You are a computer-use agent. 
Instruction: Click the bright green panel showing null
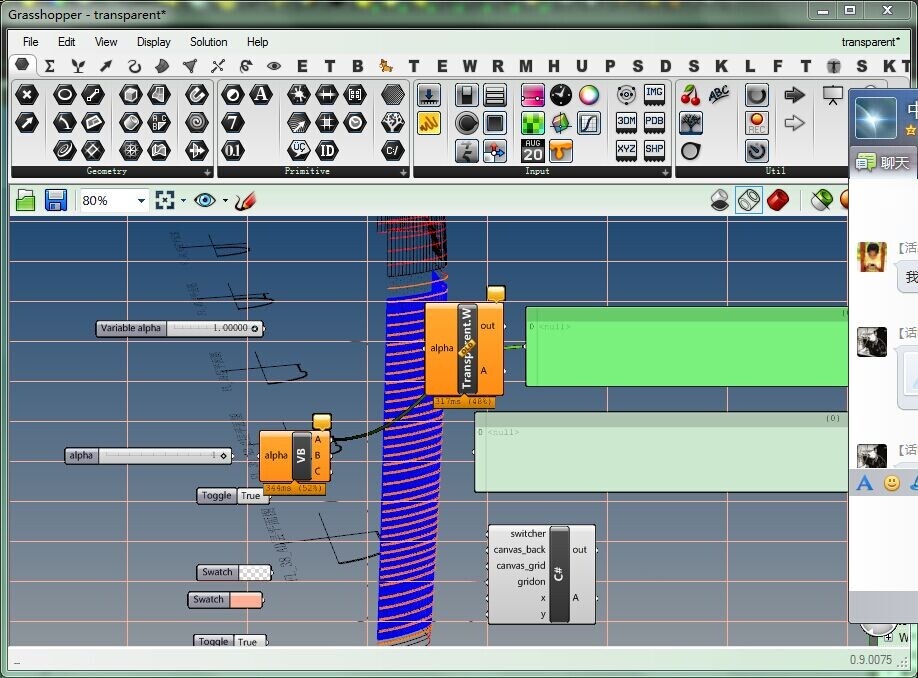[687, 347]
